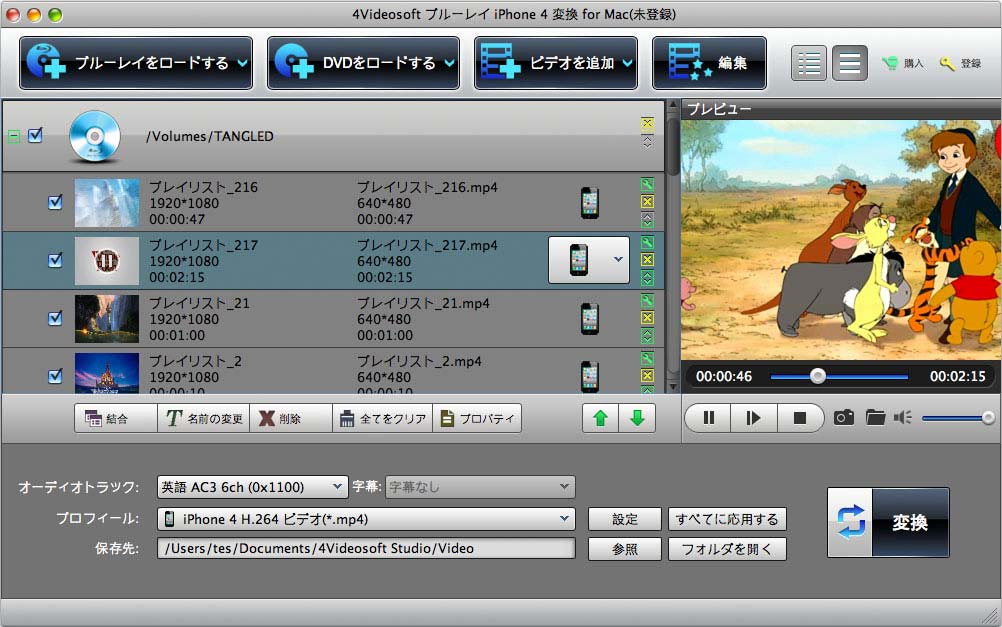Image resolution: width=1002 pixels, height=627 pixels.
Task: Open the ビデオを追加 menu
Action: point(557,63)
